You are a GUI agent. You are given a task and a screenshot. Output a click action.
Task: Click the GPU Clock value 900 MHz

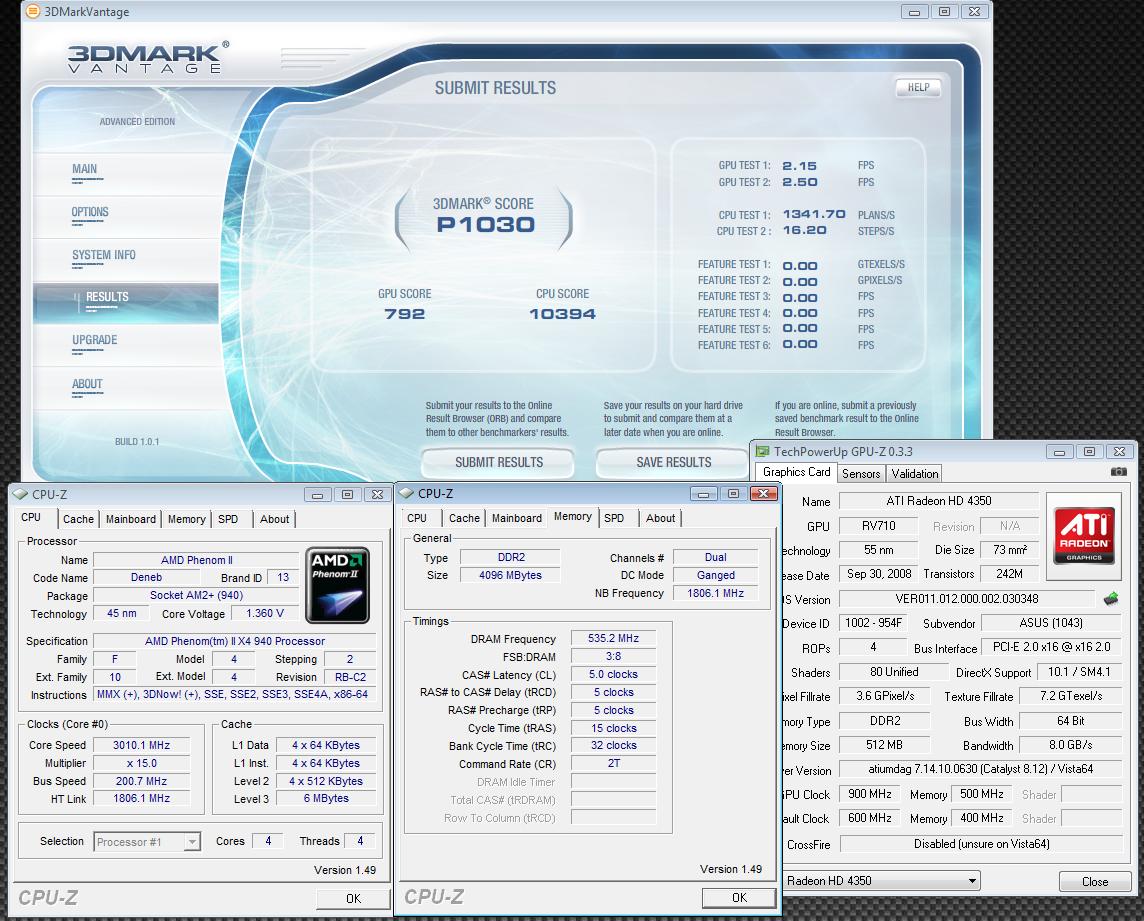click(x=870, y=794)
